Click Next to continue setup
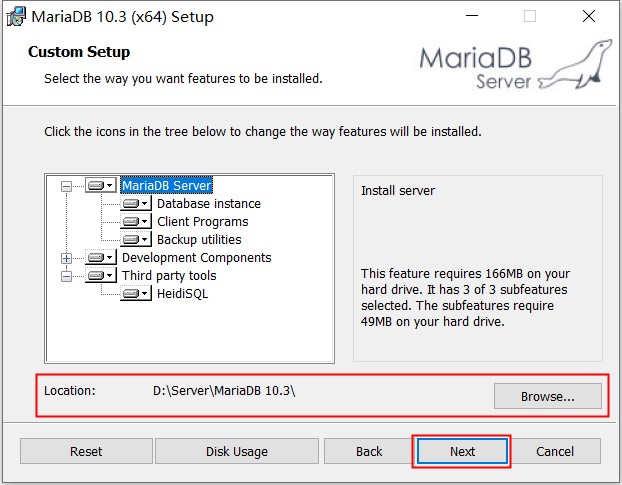This screenshot has width=622, height=485. point(462,451)
